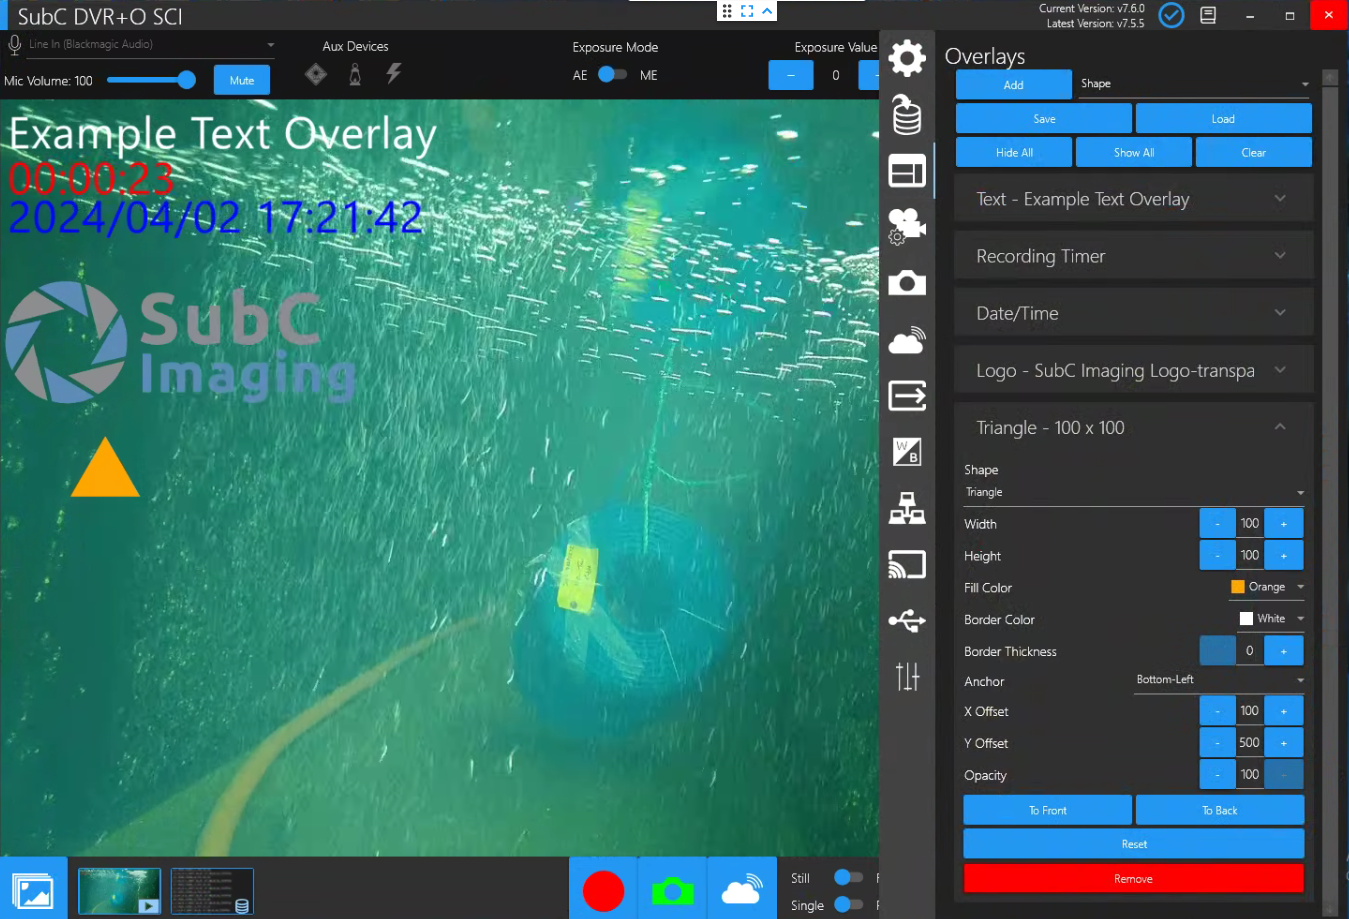Open the Anchor Bottom-Left dropdown
The height and width of the screenshot is (919, 1349).
point(1219,680)
